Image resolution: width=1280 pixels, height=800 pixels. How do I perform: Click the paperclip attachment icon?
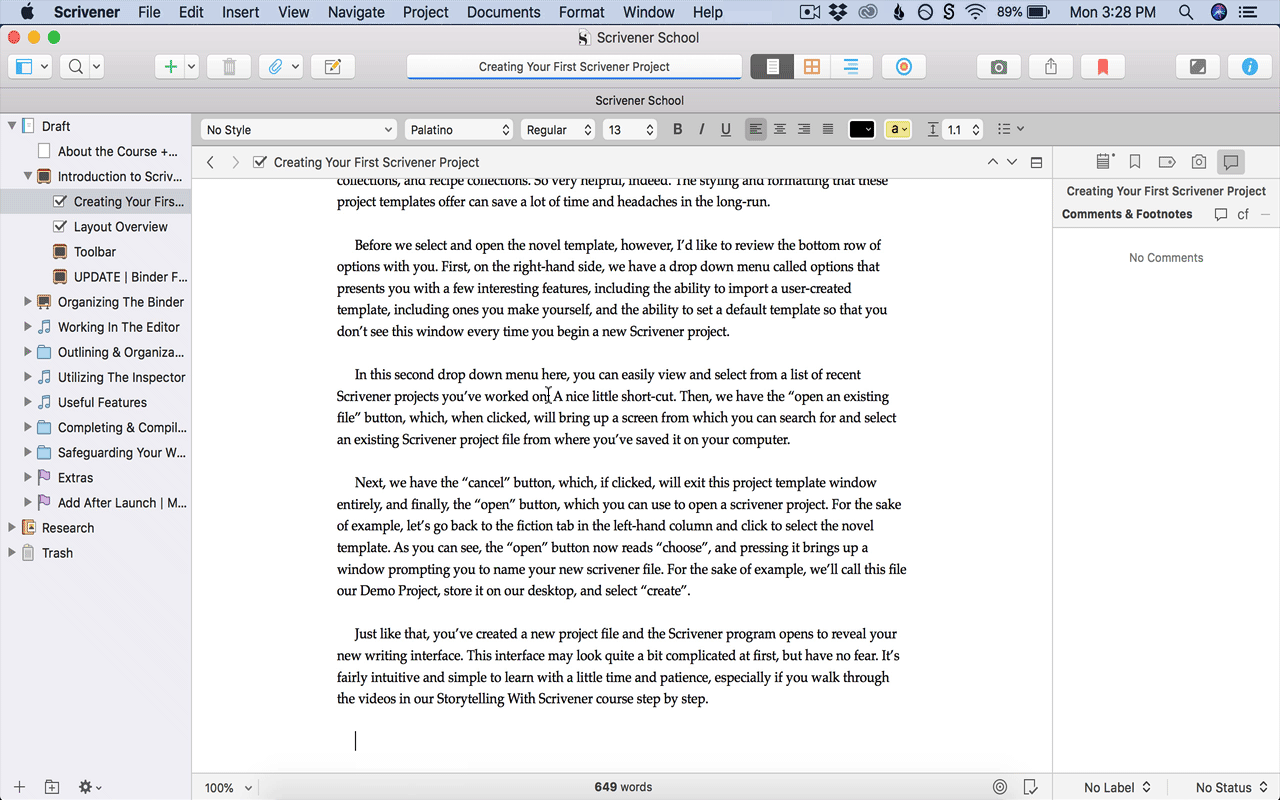tap(276, 67)
